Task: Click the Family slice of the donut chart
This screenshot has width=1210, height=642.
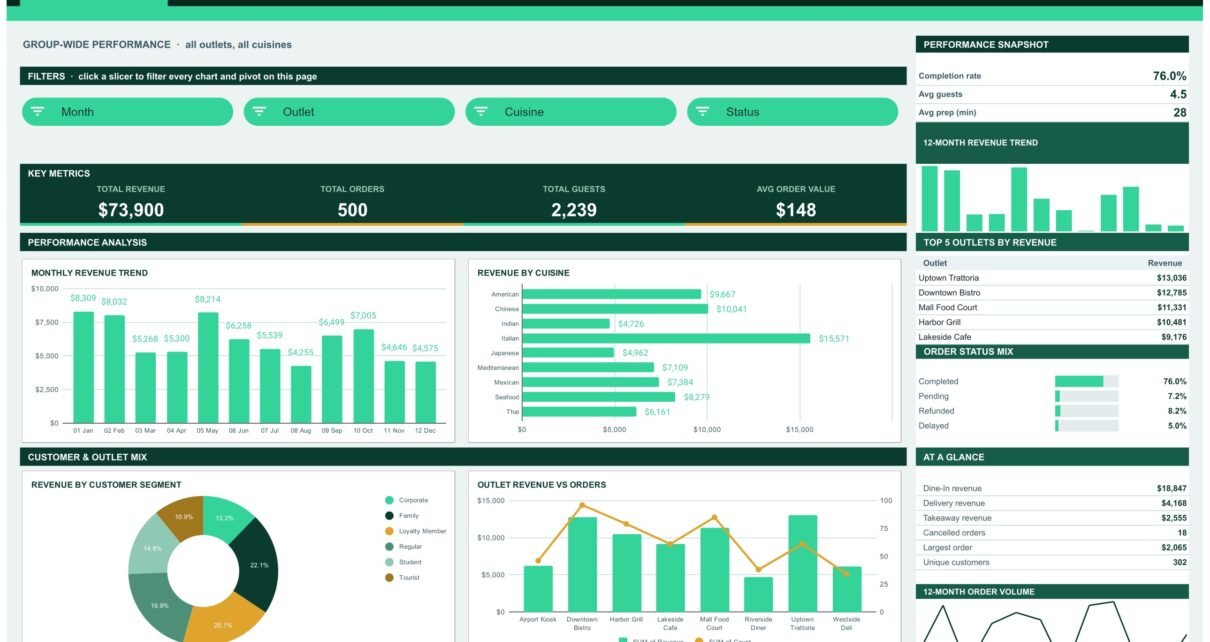Action: coord(256,566)
